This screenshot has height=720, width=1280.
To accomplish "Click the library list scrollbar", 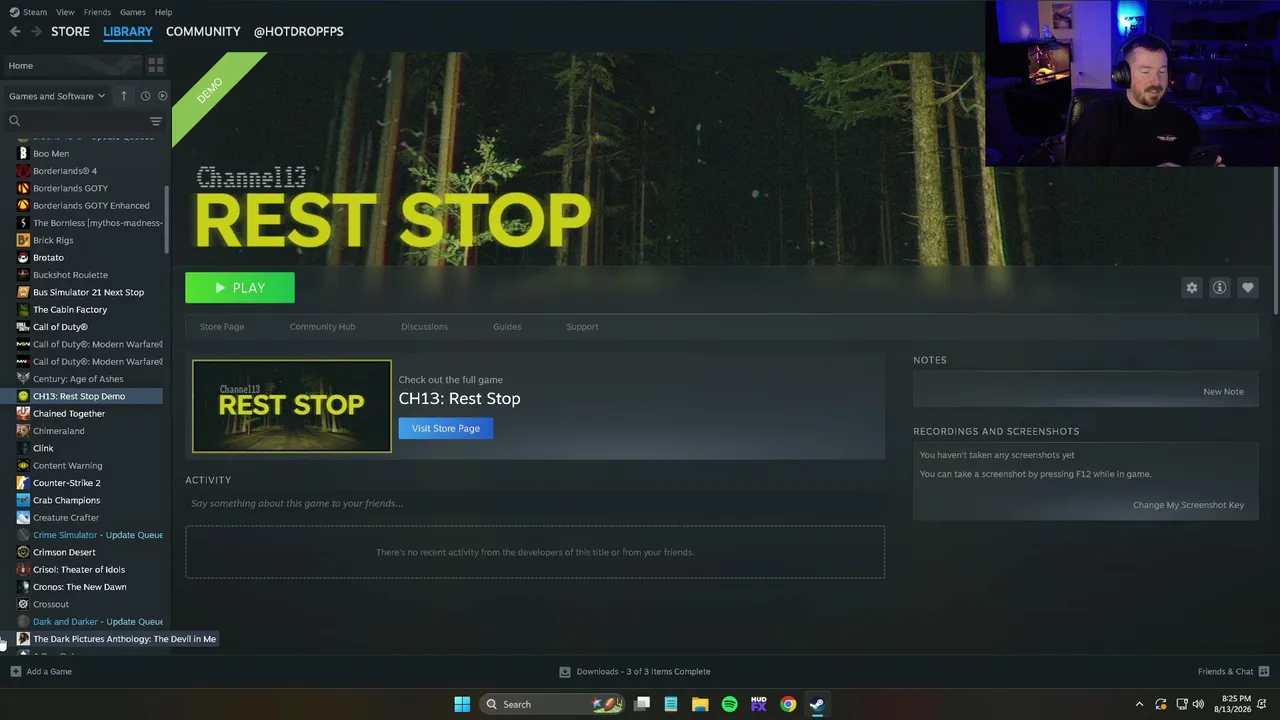I will point(167,220).
